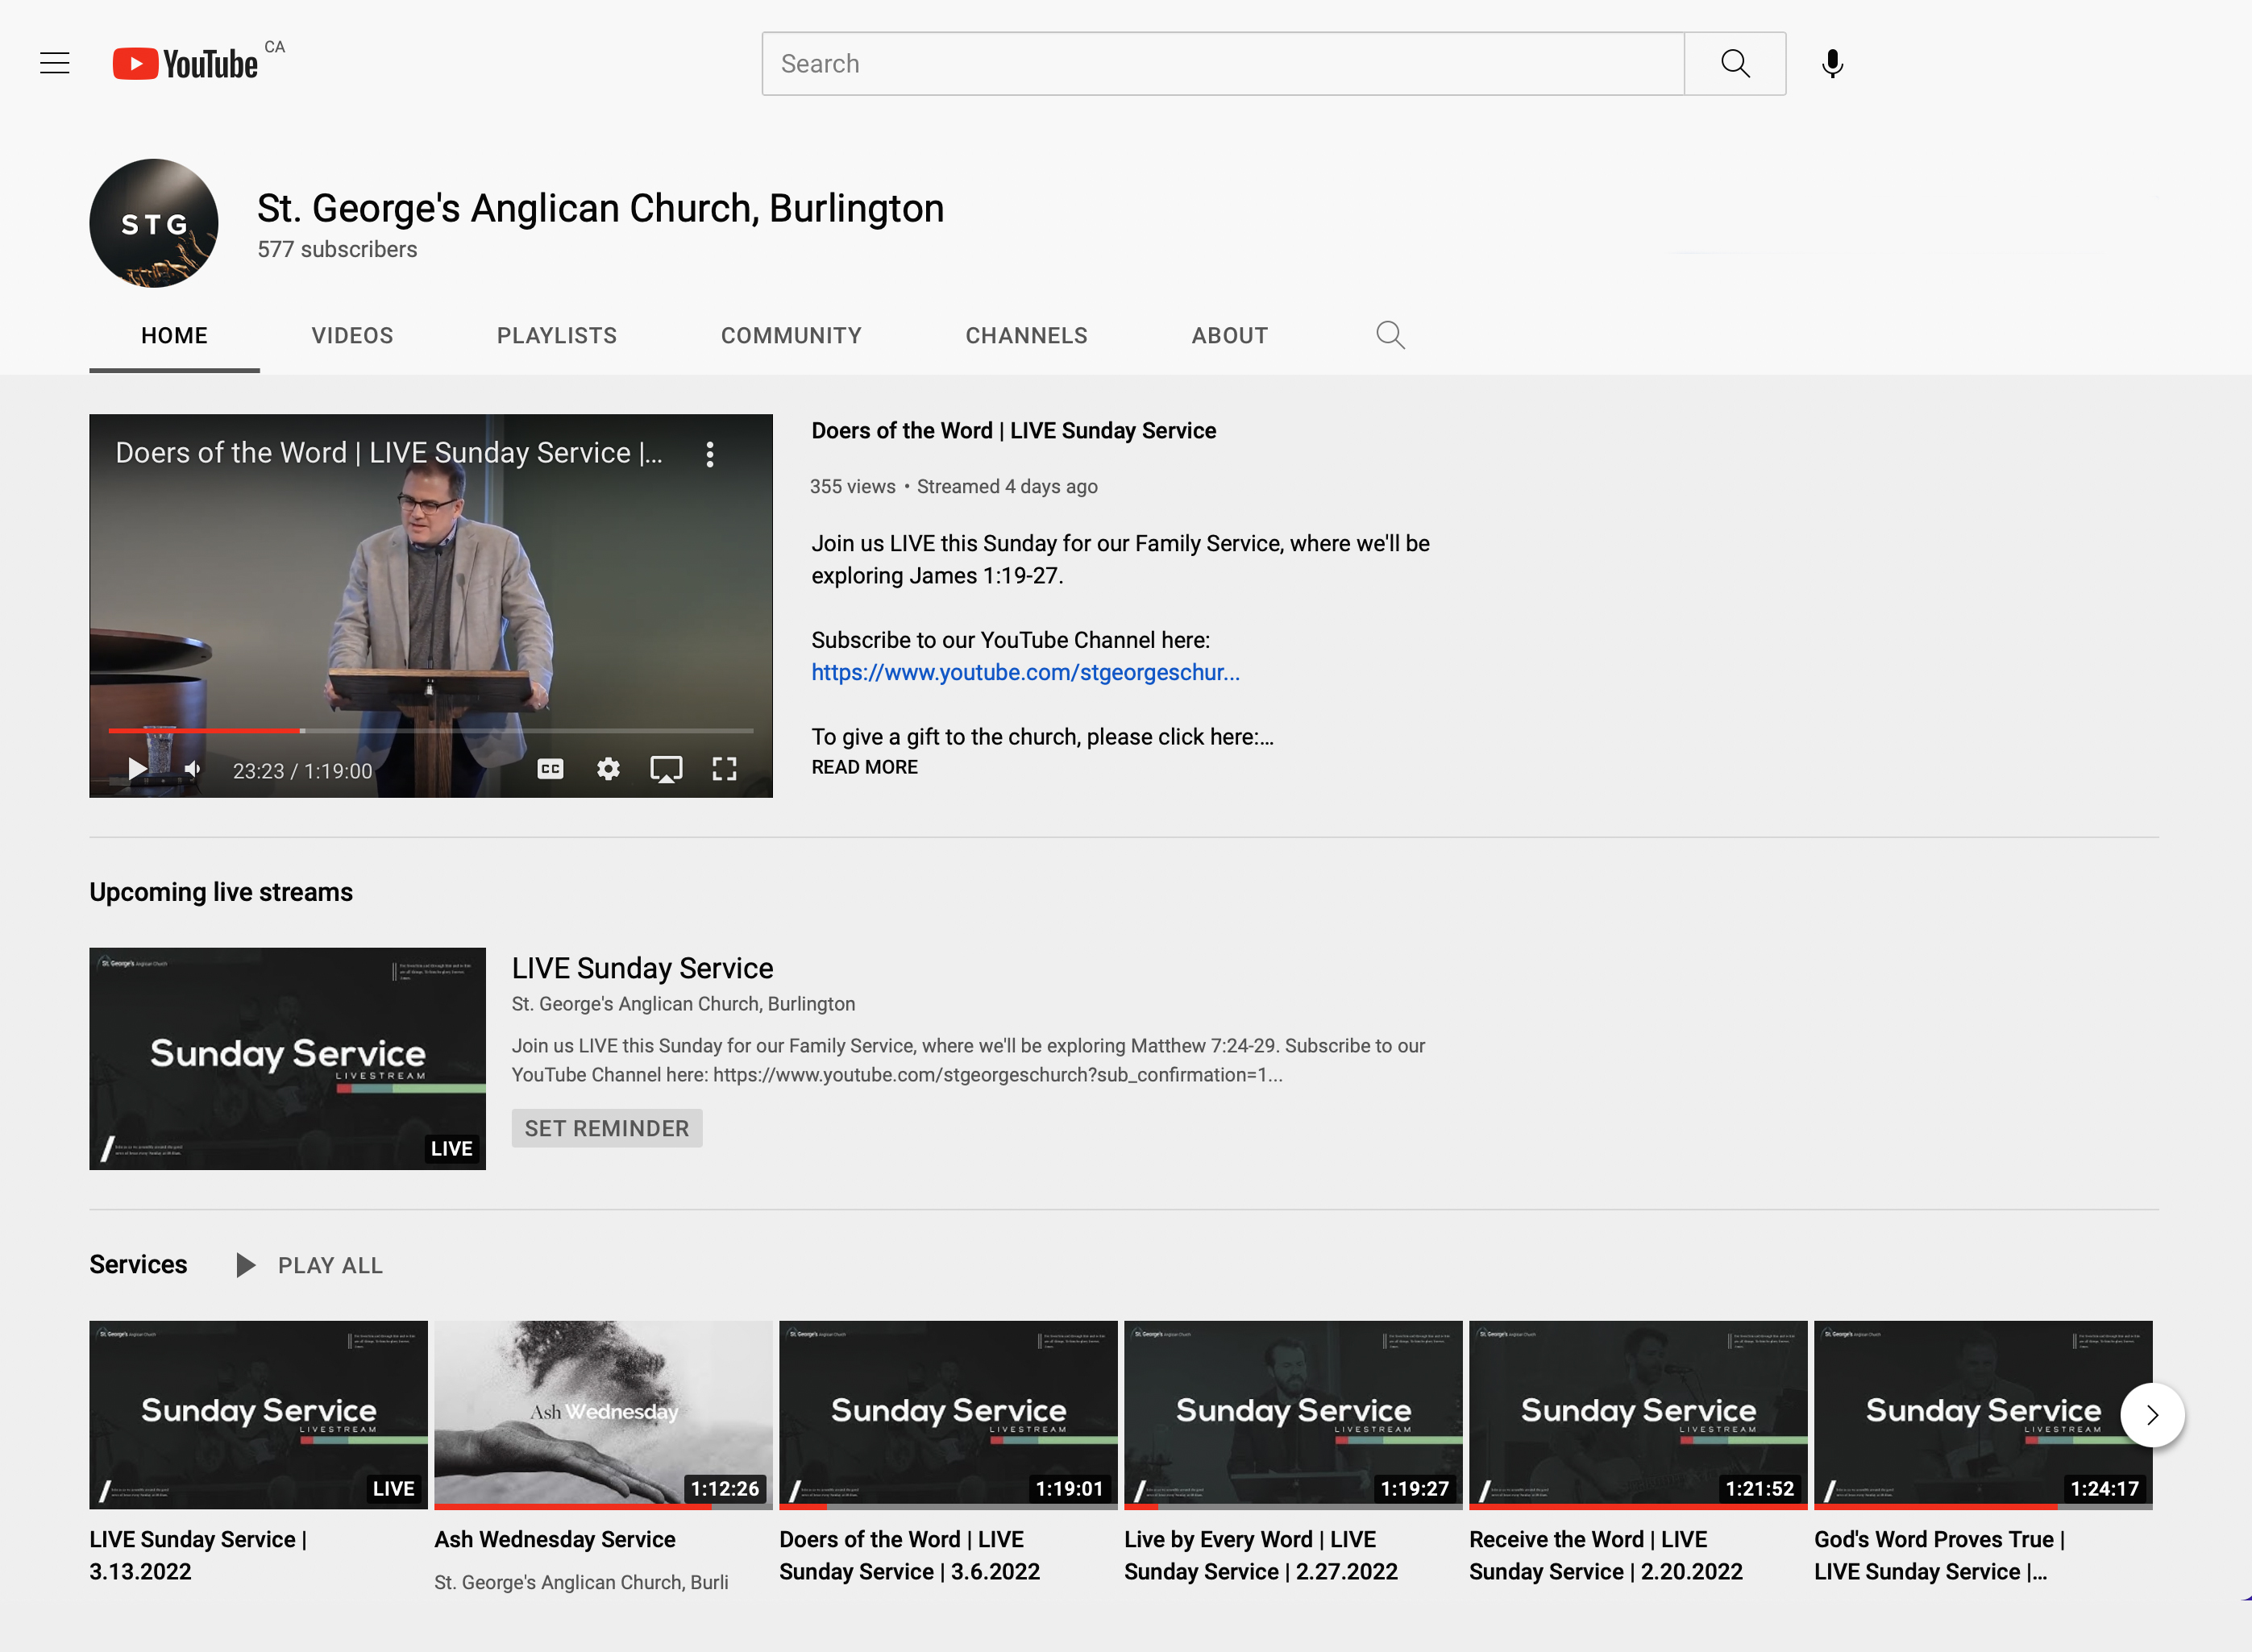2252x1652 pixels.
Task: Open the 1:24:17 Sunday Service thumbnail
Action: coord(1983,1415)
